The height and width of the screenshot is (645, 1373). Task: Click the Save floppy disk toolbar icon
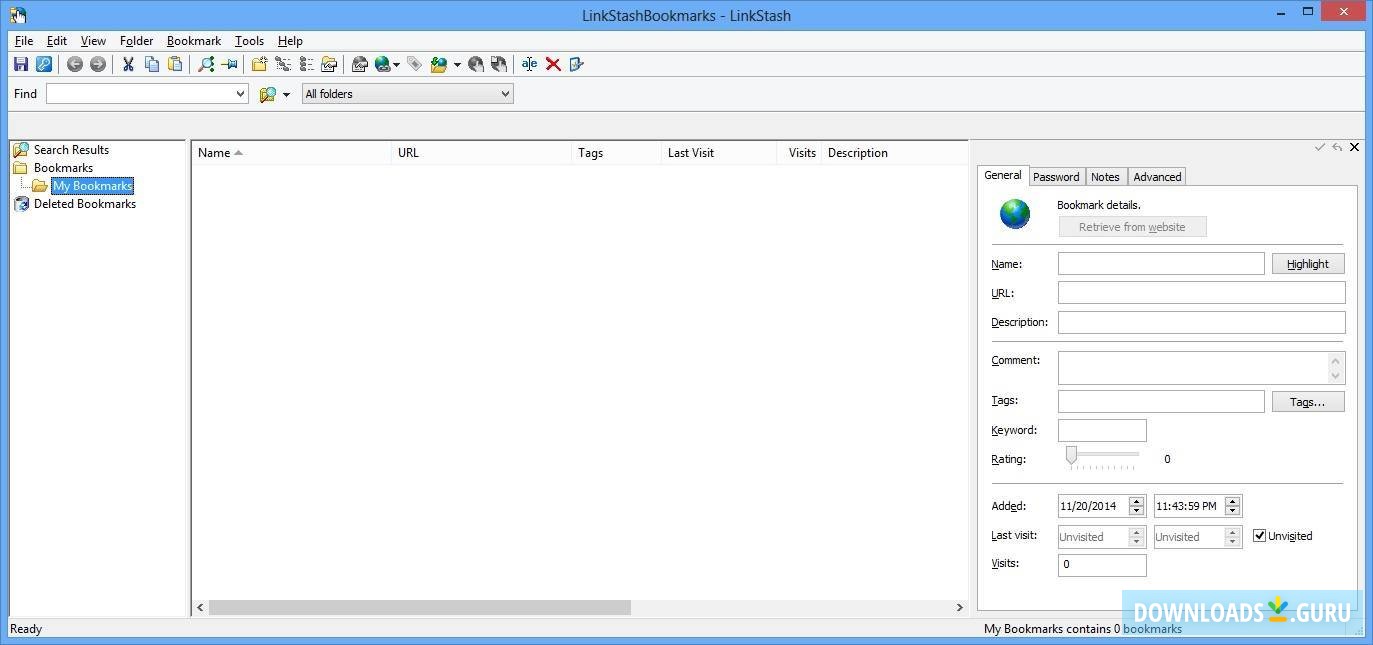point(21,64)
